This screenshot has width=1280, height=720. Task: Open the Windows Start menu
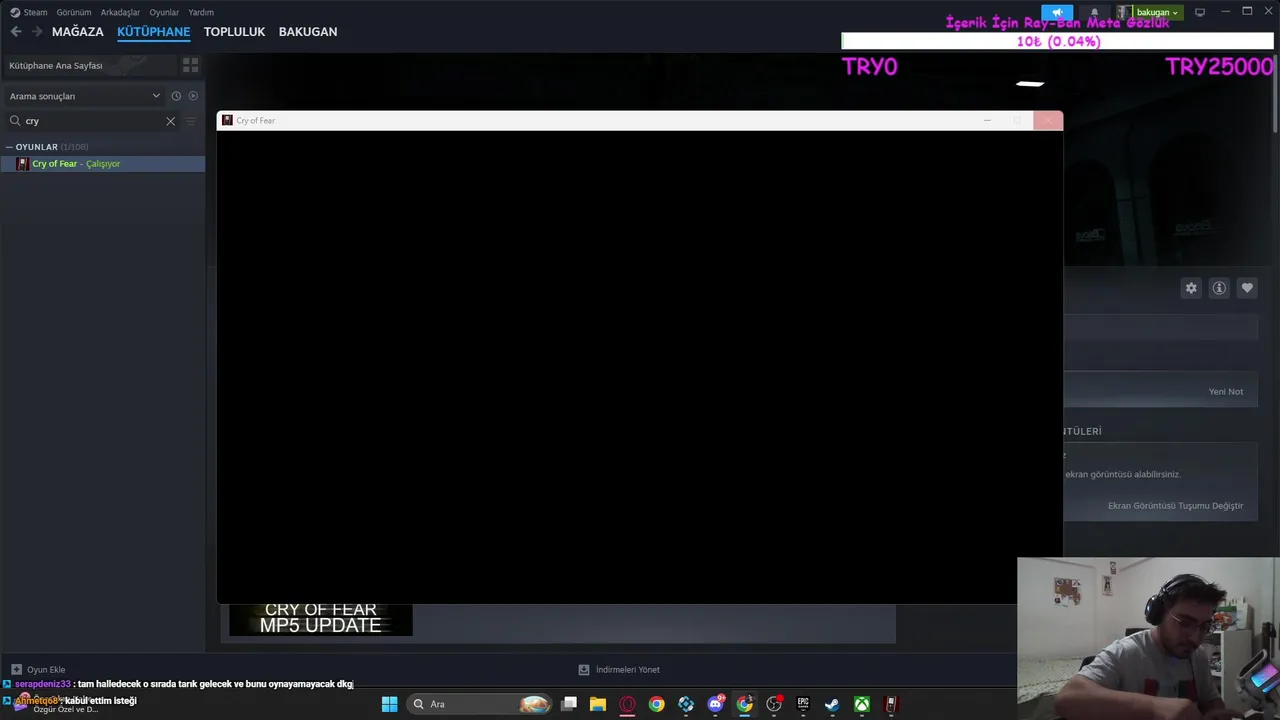390,704
